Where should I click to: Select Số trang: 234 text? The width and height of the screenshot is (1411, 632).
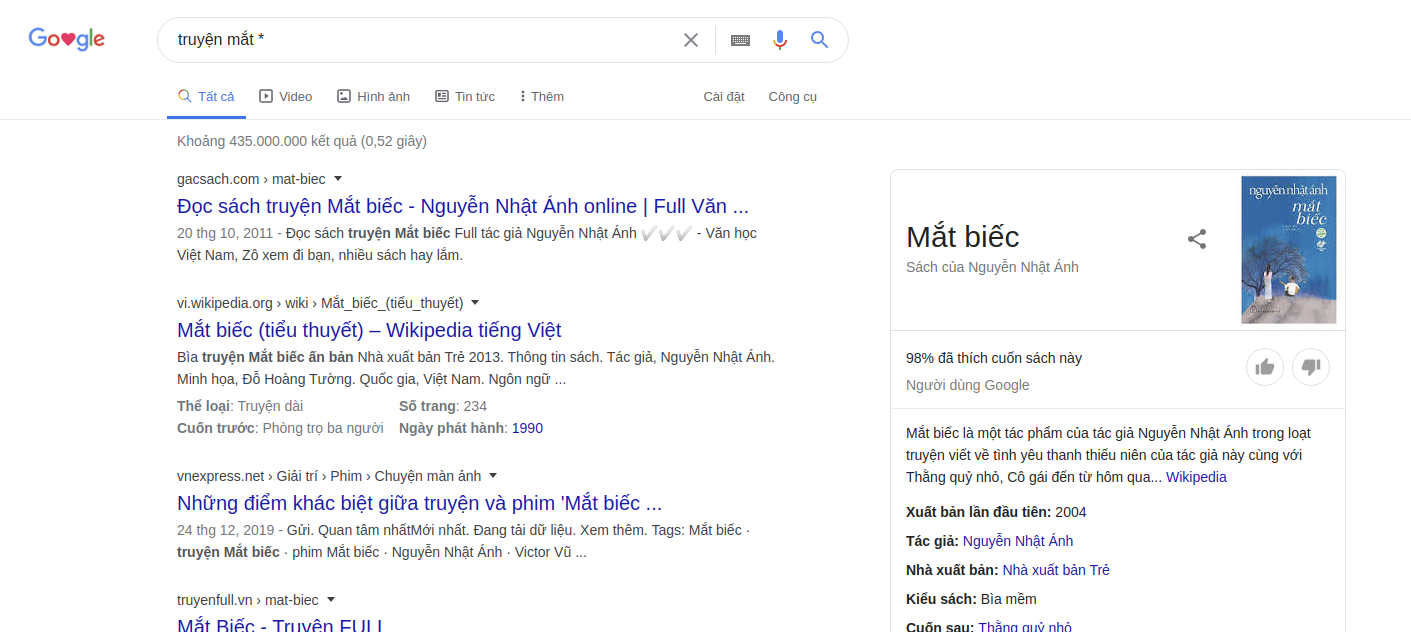point(443,406)
